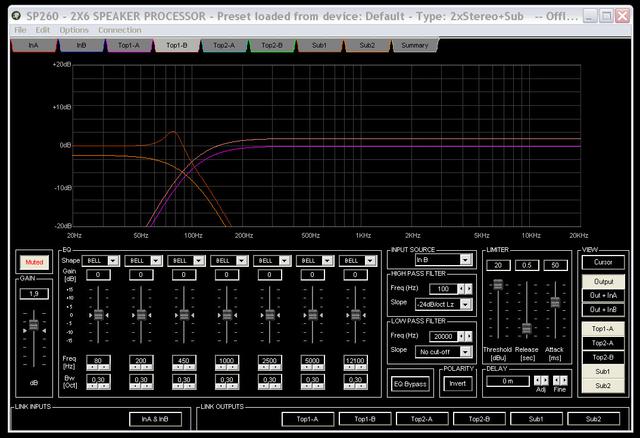Toggle the EQ Bypass button
Image resolution: width=640 pixels, height=438 pixels.
coord(410,382)
